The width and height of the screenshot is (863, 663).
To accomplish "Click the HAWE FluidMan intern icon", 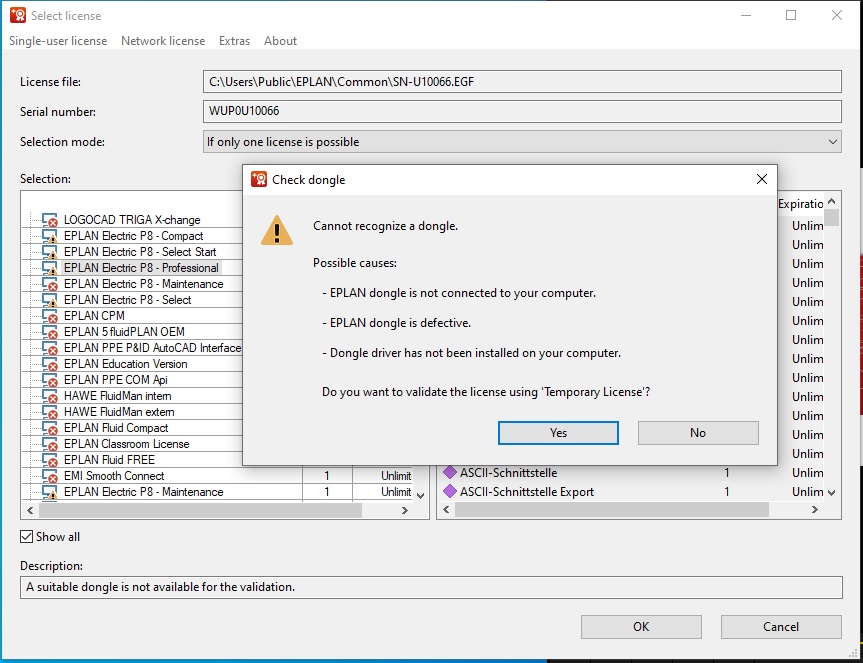I will tap(50, 396).
